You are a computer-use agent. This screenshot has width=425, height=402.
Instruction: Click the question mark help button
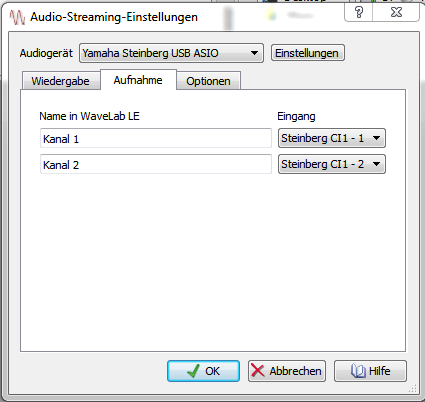(x=358, y=13)
